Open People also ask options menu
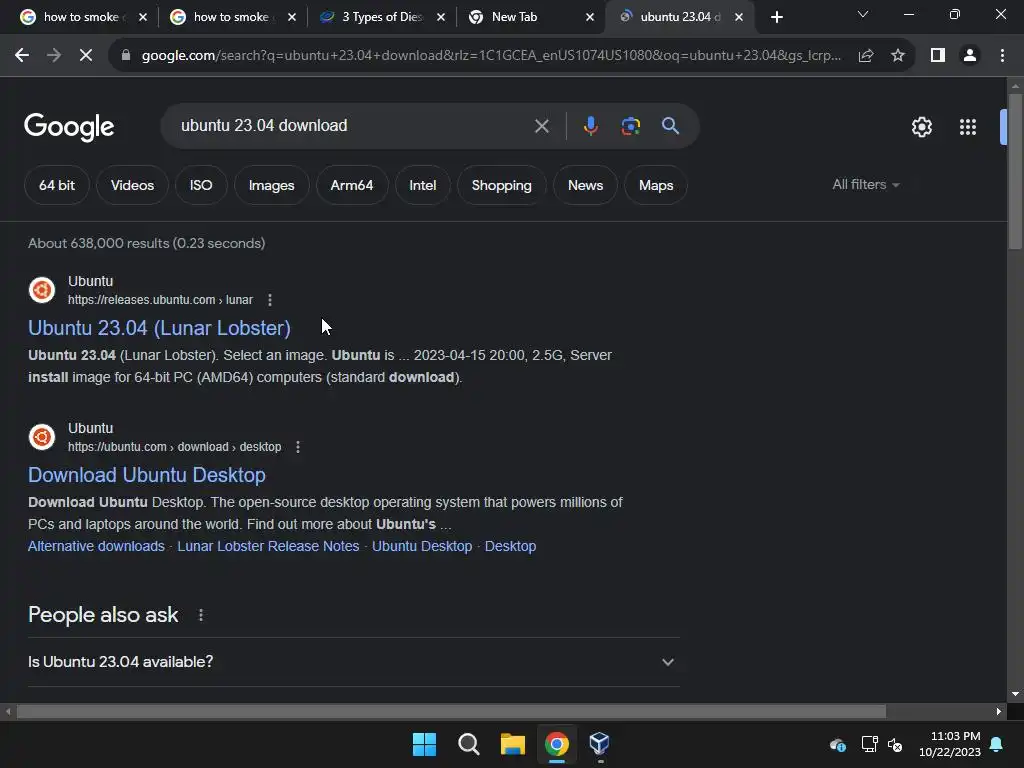 click(200, 615)
